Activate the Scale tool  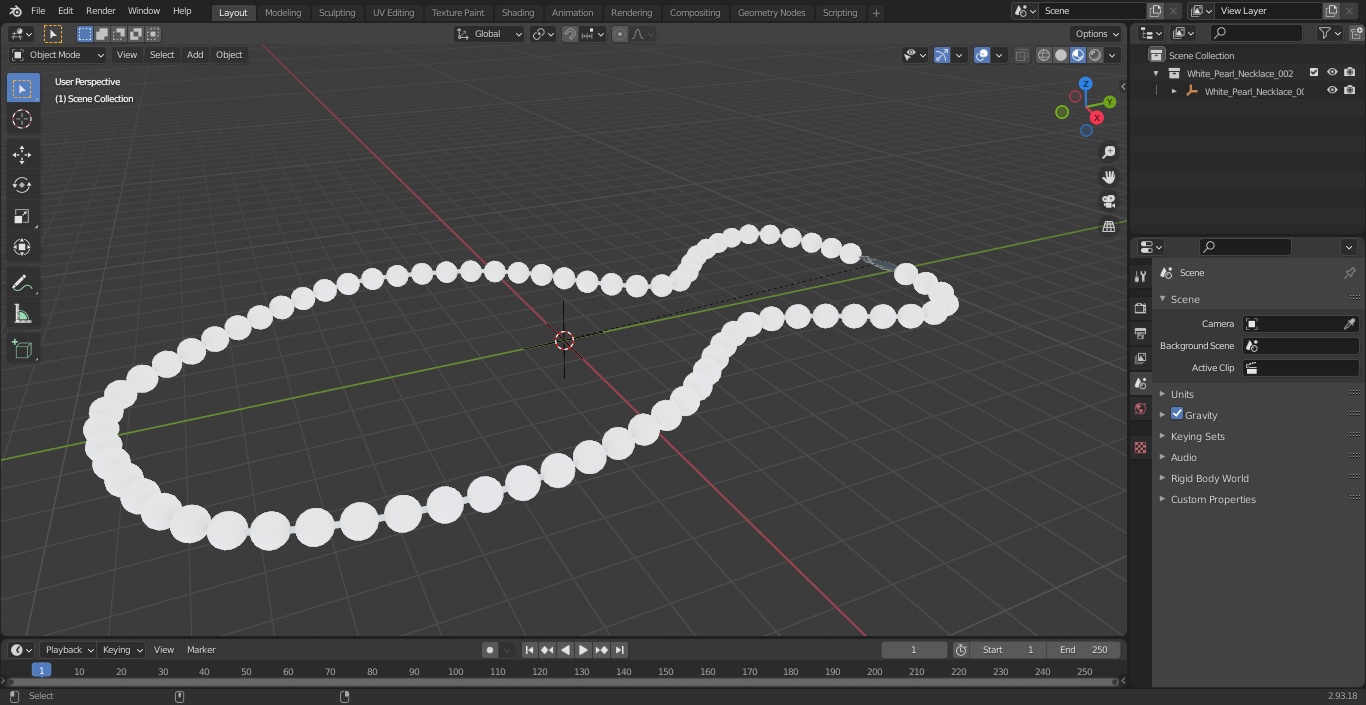tap(22, 216)
